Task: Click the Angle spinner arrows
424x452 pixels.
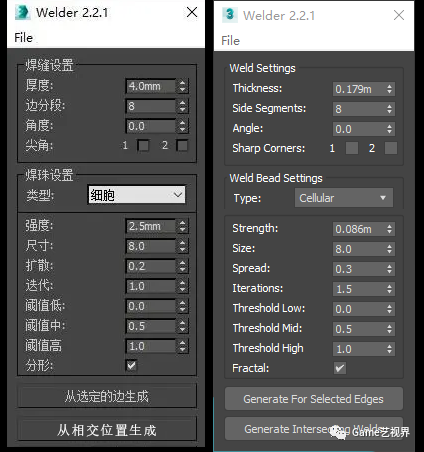Action: coord(389,129)
